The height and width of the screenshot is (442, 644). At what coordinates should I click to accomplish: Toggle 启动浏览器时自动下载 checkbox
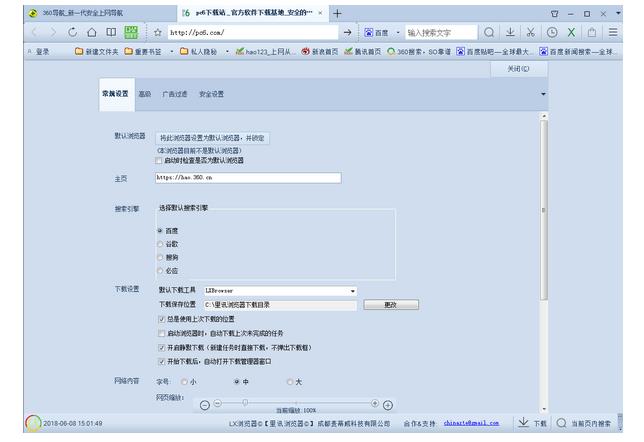[161, 334]
